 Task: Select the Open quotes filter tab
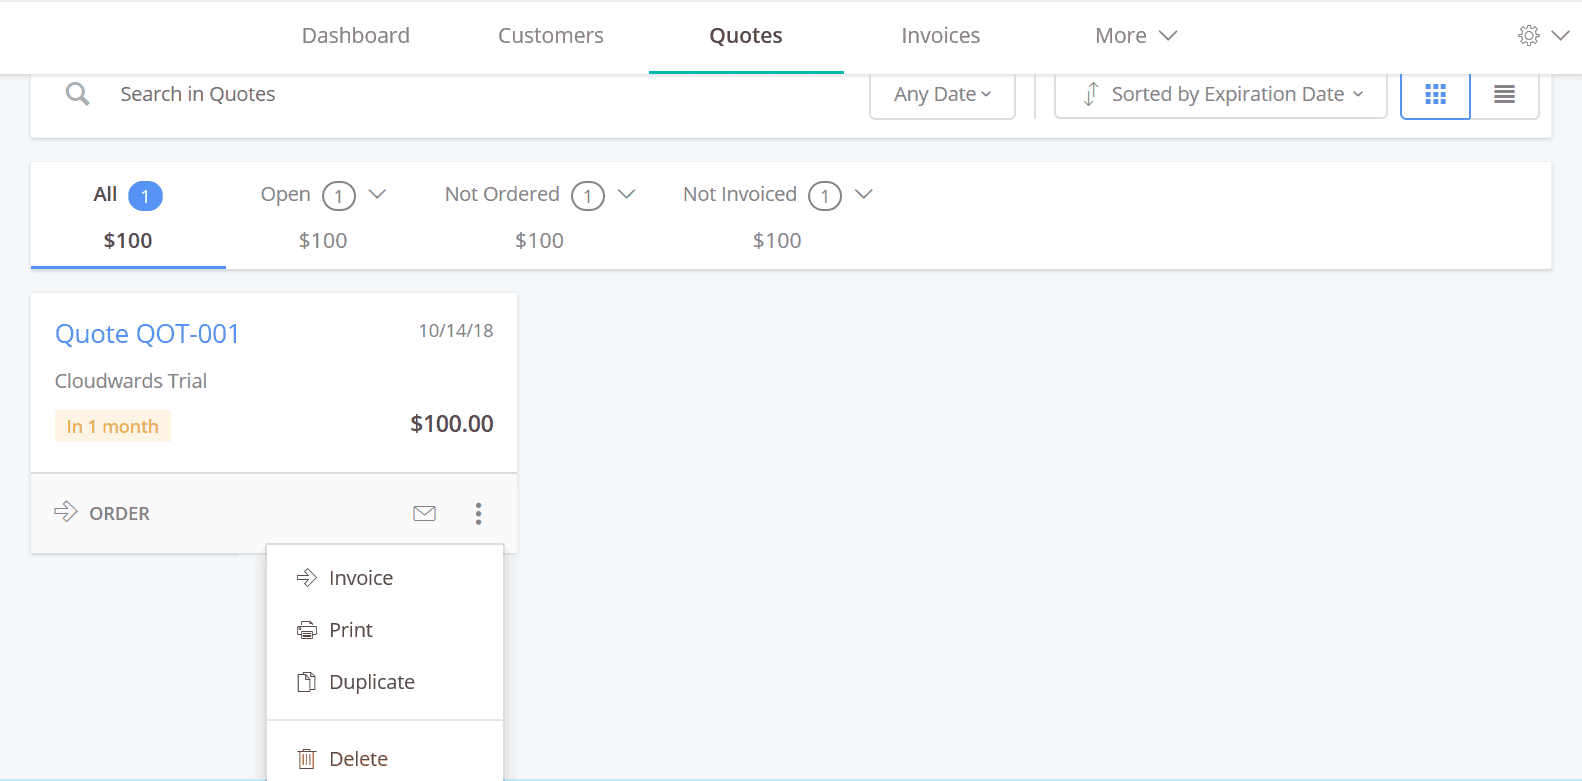tap(323, 216)
